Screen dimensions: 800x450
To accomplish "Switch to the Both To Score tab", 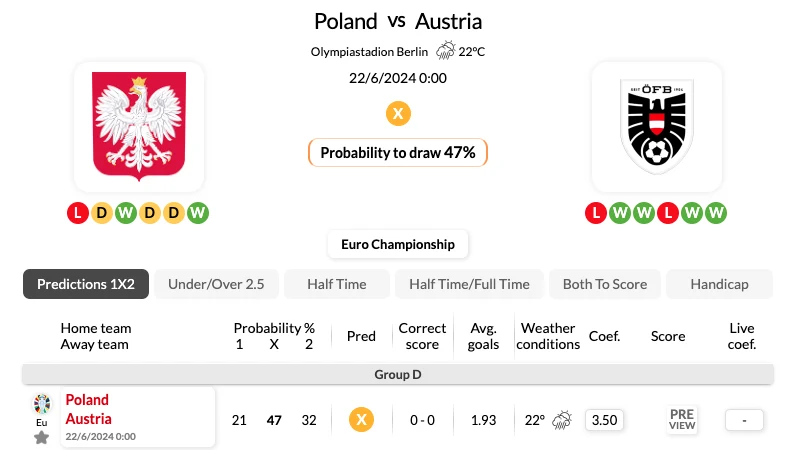I will pyautogui.click(x=605, y=284).
